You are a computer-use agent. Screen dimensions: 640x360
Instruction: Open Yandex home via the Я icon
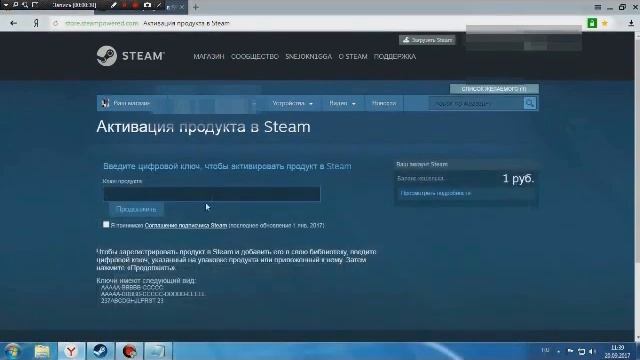(x=36, y=23)
